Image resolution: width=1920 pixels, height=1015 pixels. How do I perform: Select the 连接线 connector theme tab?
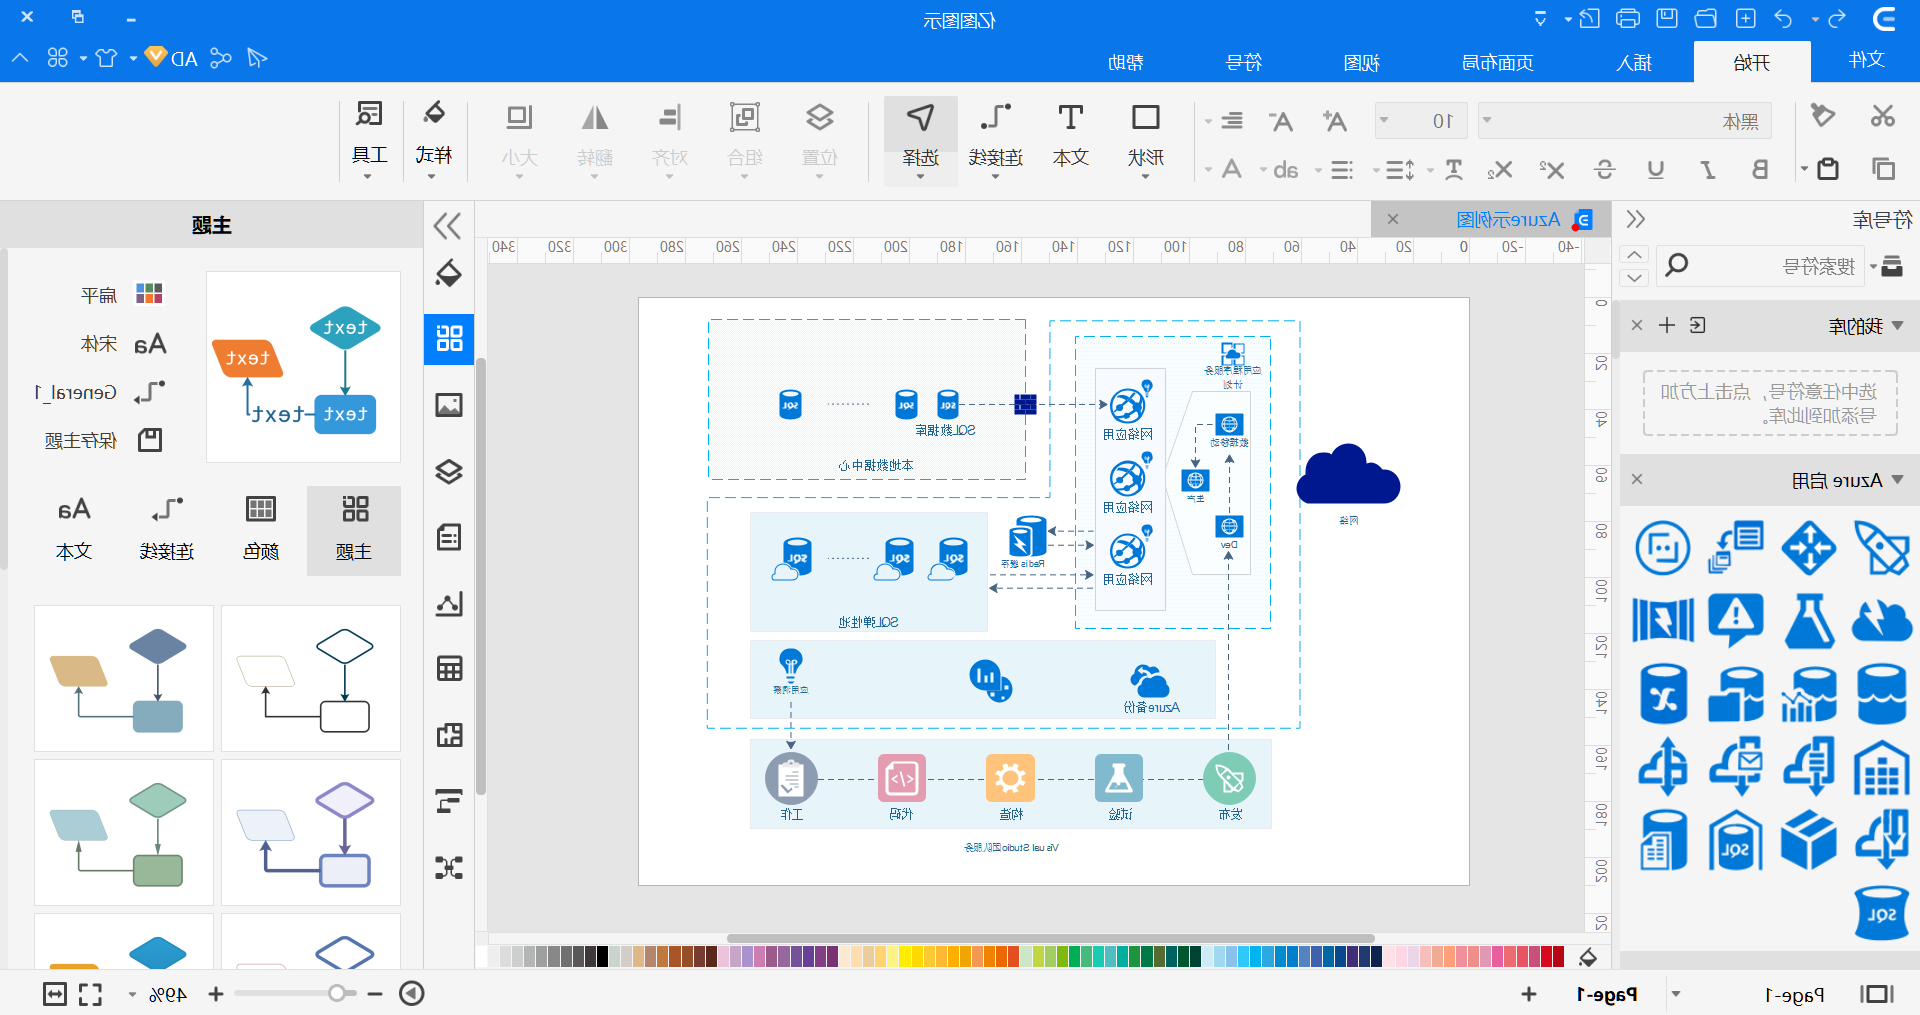coord(167,530)
